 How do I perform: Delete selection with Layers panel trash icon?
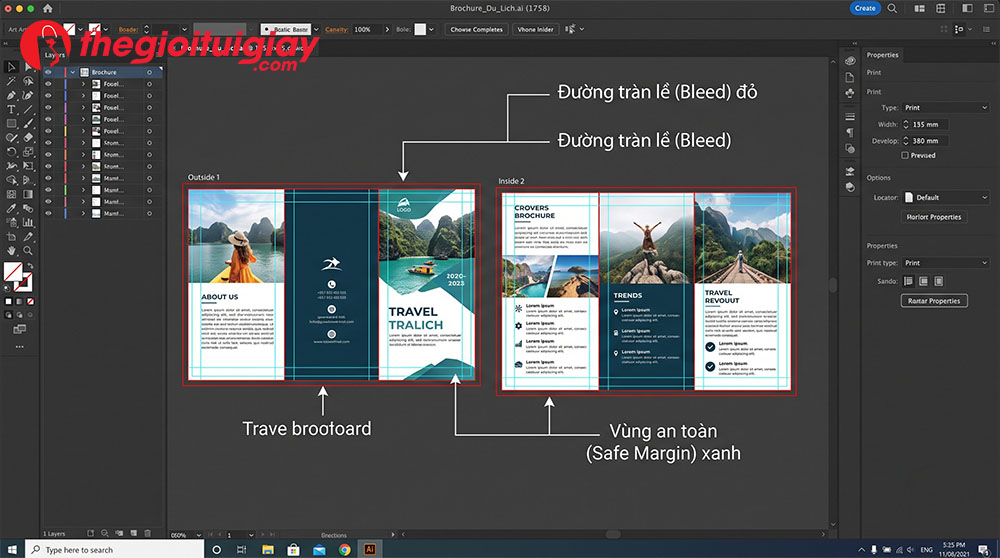click(147, 533)
